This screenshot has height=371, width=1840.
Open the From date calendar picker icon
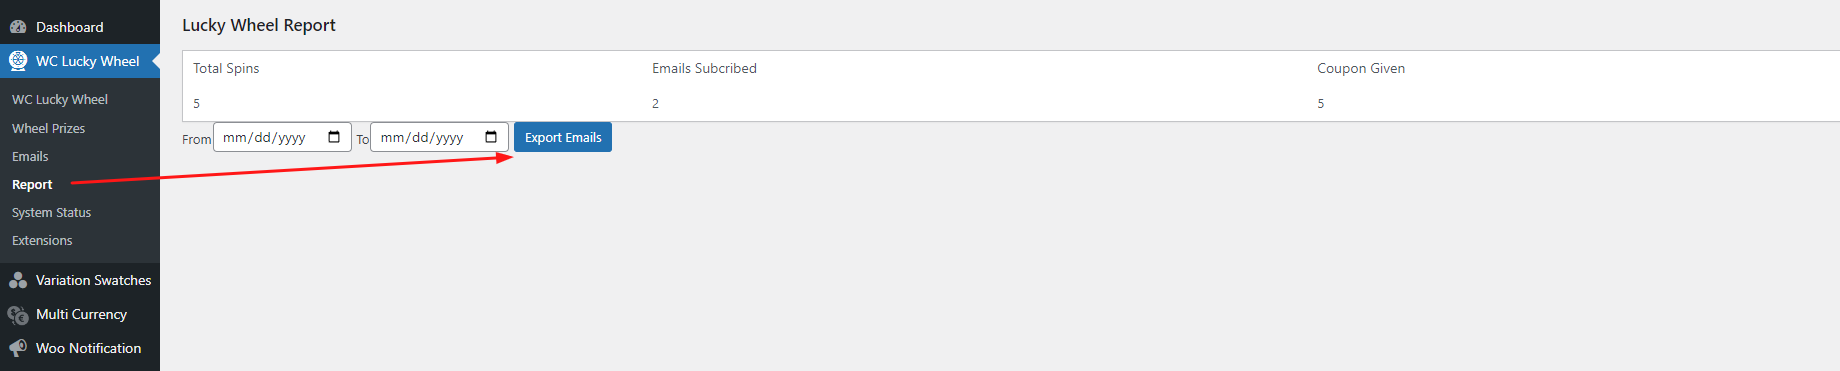pyautogui.click(x=334, y=137)
